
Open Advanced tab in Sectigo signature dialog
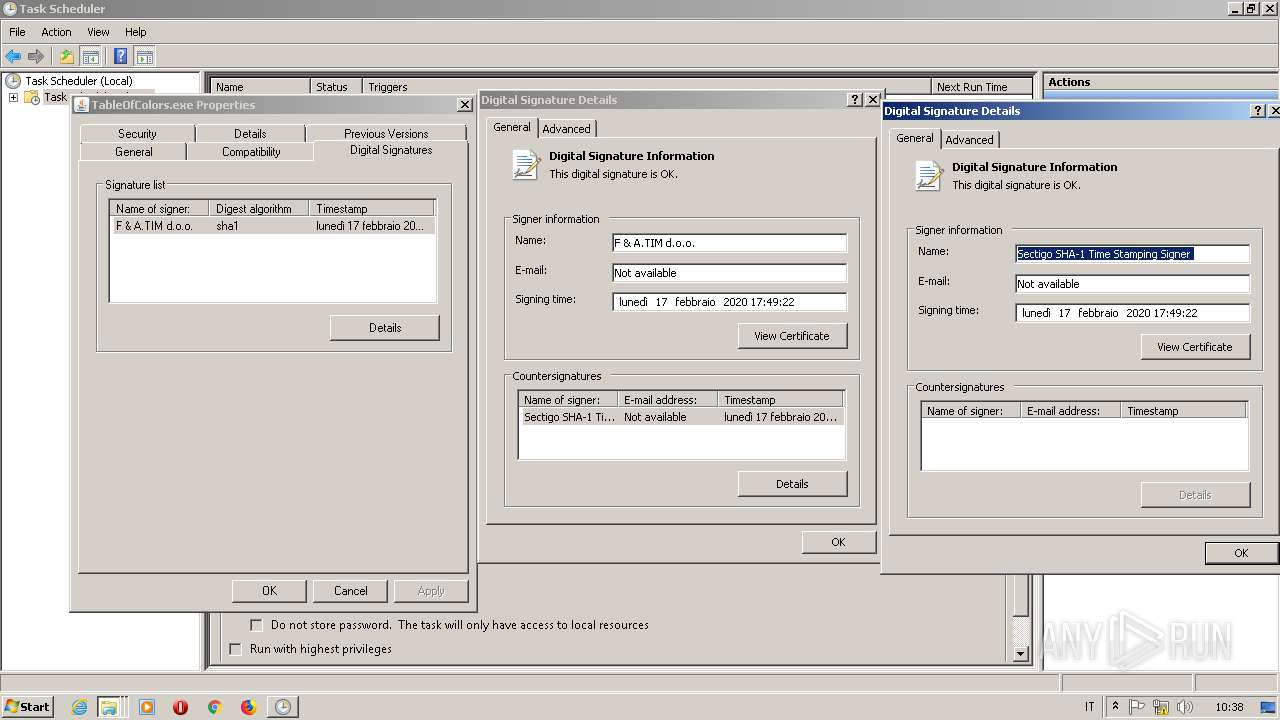[x=970, y=140]
